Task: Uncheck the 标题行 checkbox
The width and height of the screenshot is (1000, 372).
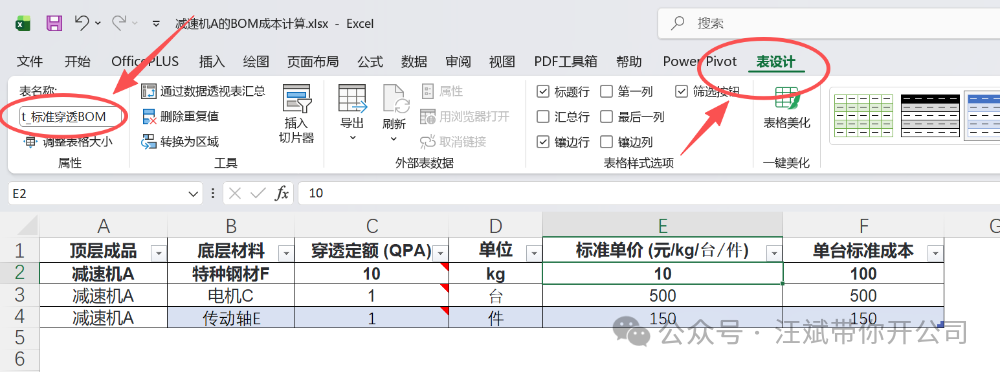Action: pyautogui.click(x=543, y=92)
